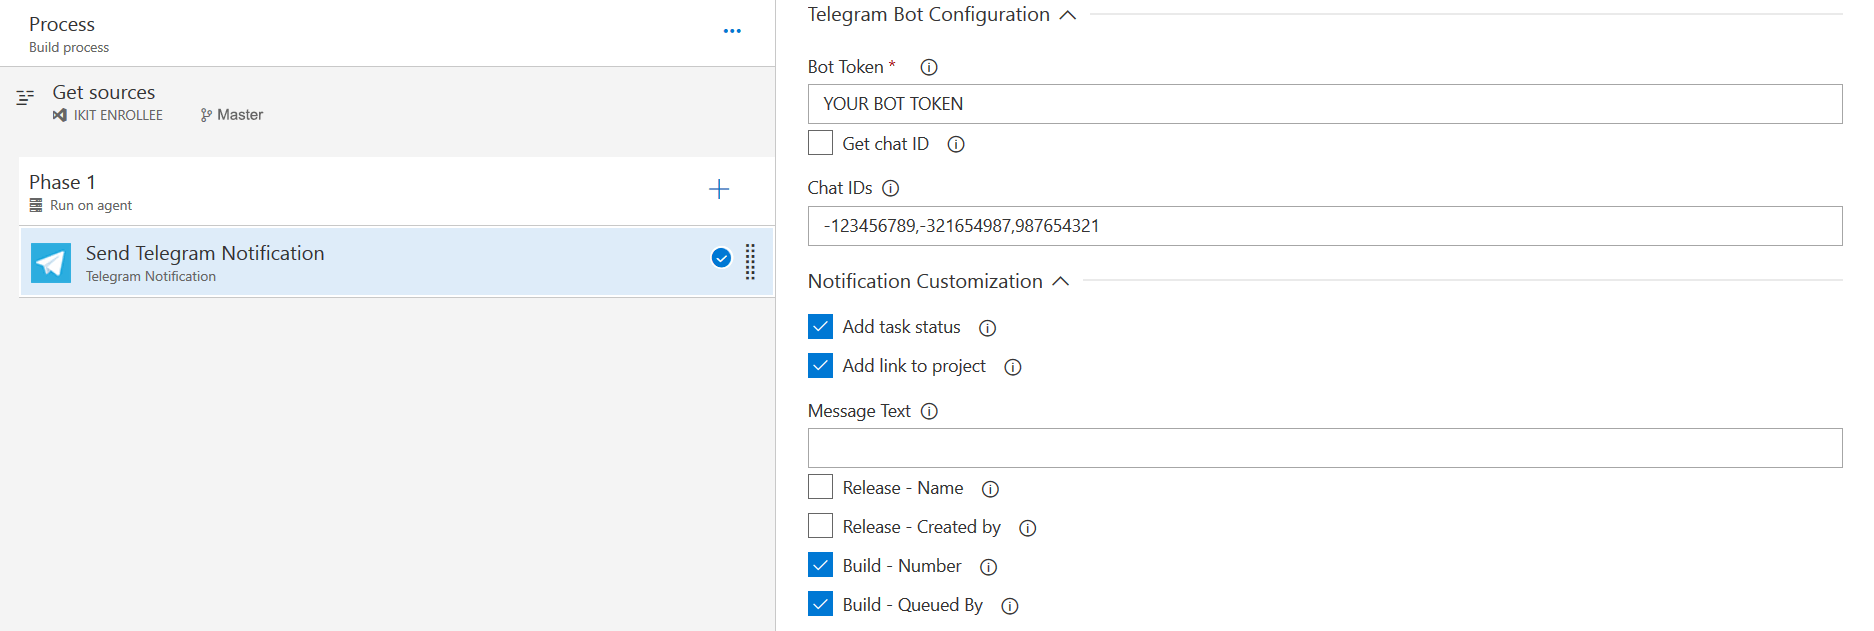1874x631 pixels.
Task: Select the Process build process header
Action: tap(387, 33)
